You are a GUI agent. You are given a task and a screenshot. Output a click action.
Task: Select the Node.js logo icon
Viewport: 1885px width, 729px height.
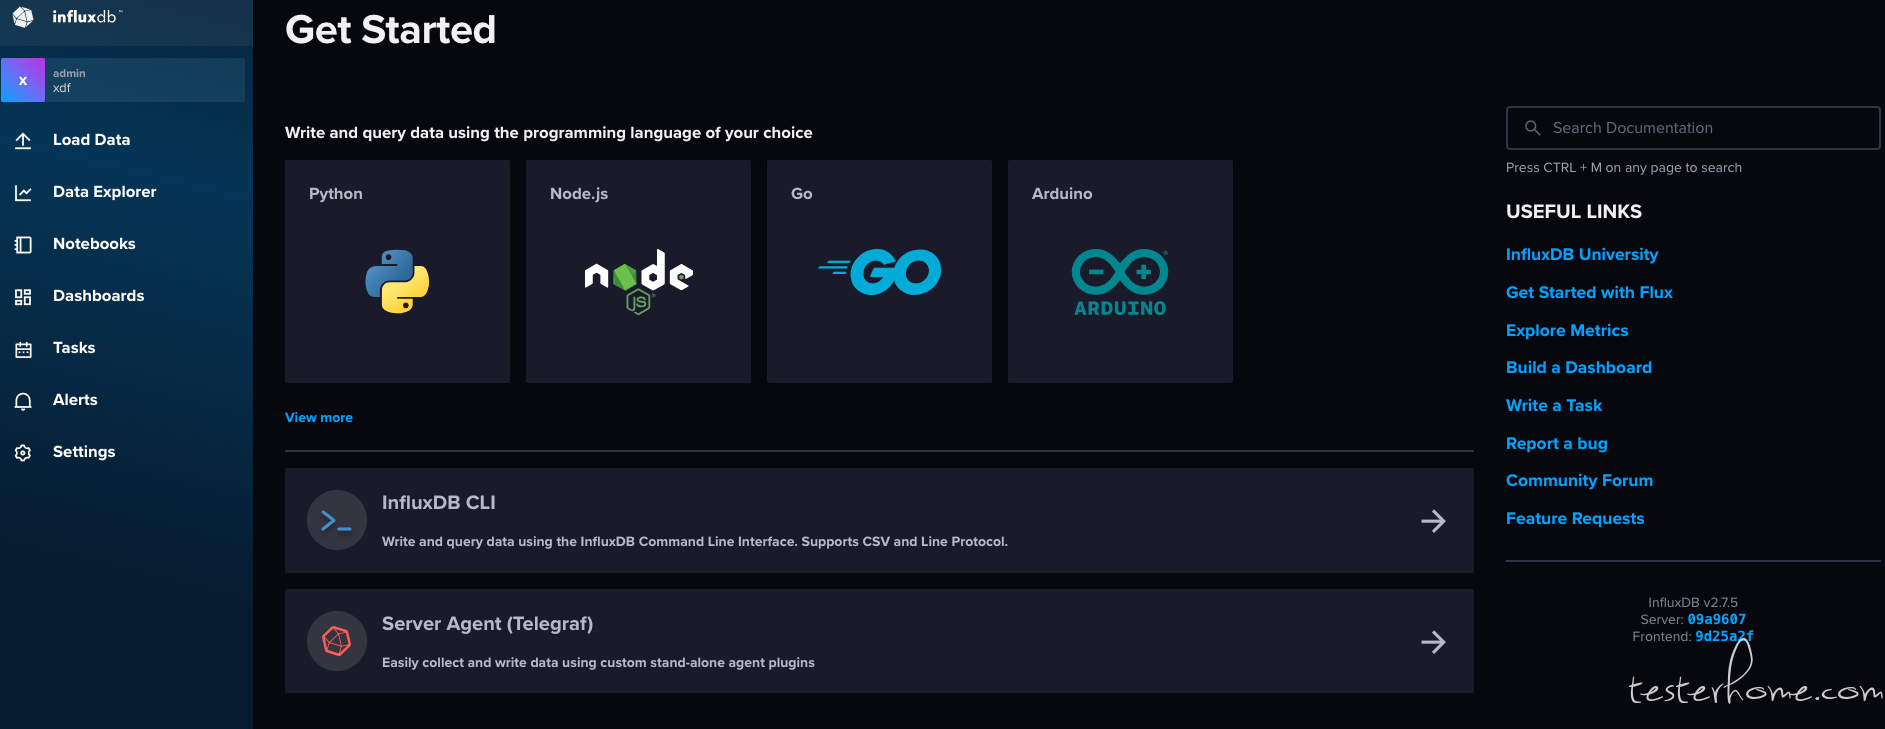click(x=638, y=281)
